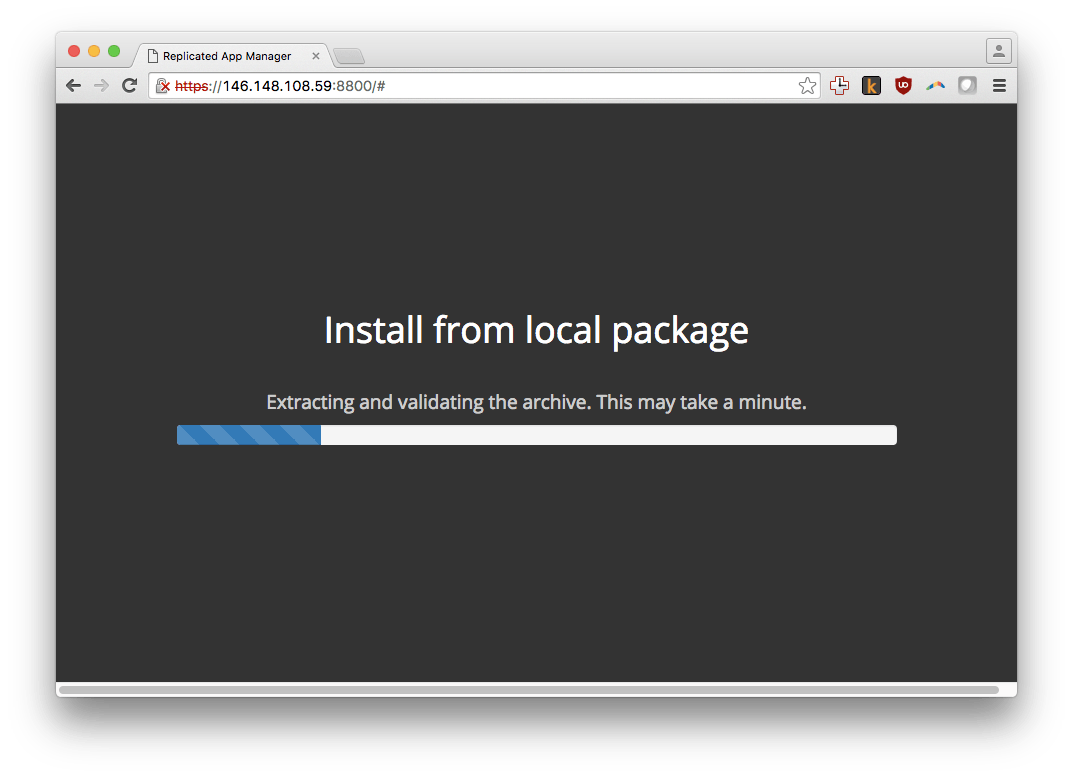The width and height of the screenshot is (1073, 777).
Task: Maximize the window with the green button
Action: coord(114,51)
